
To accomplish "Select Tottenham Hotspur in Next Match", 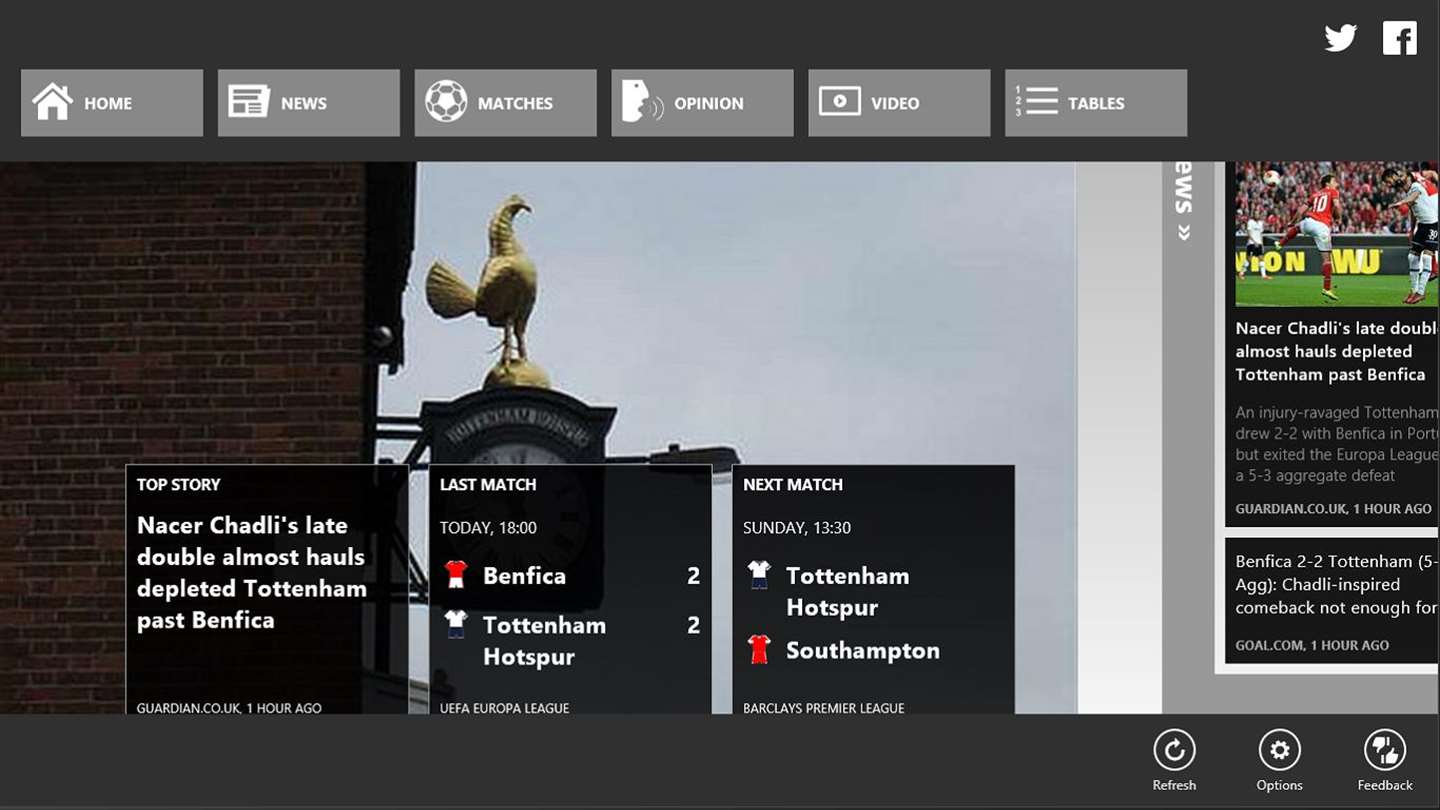I will click(847, 591).
